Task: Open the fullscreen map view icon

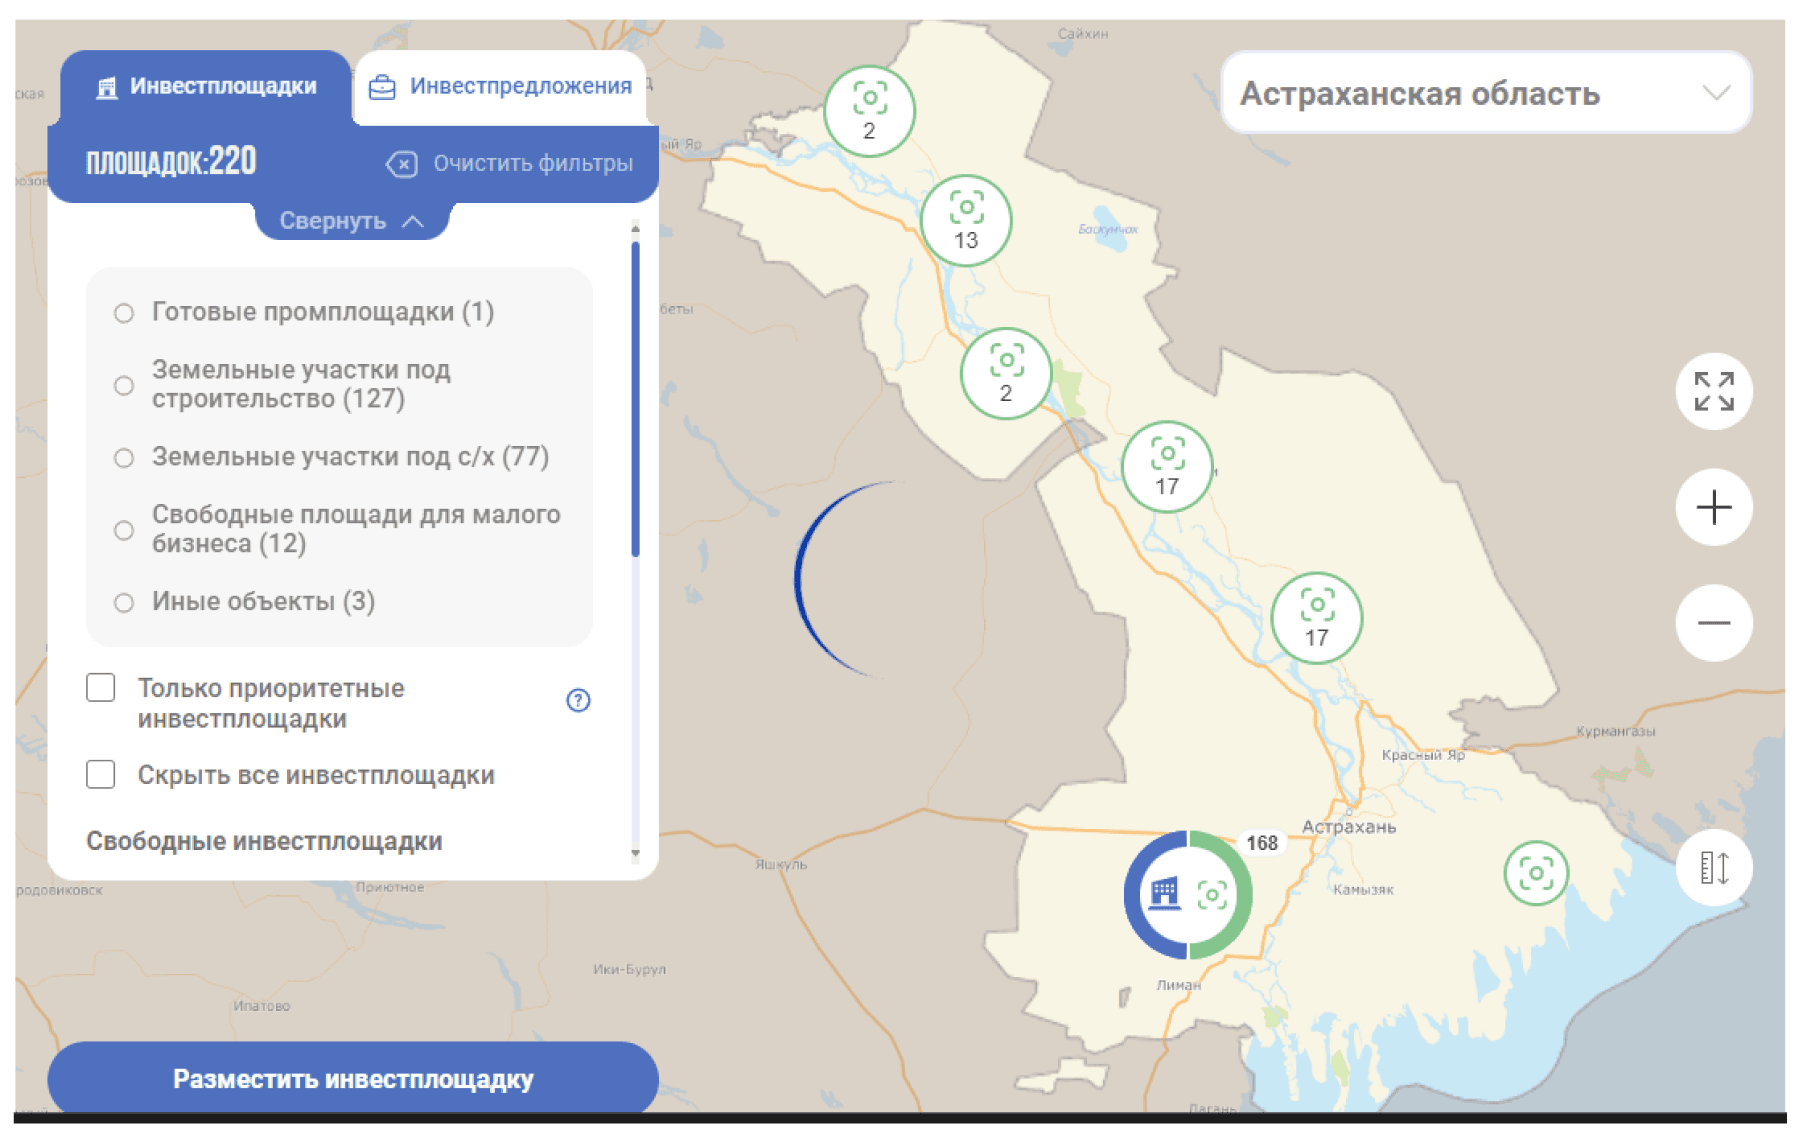Action: [x=1713, y=392]
